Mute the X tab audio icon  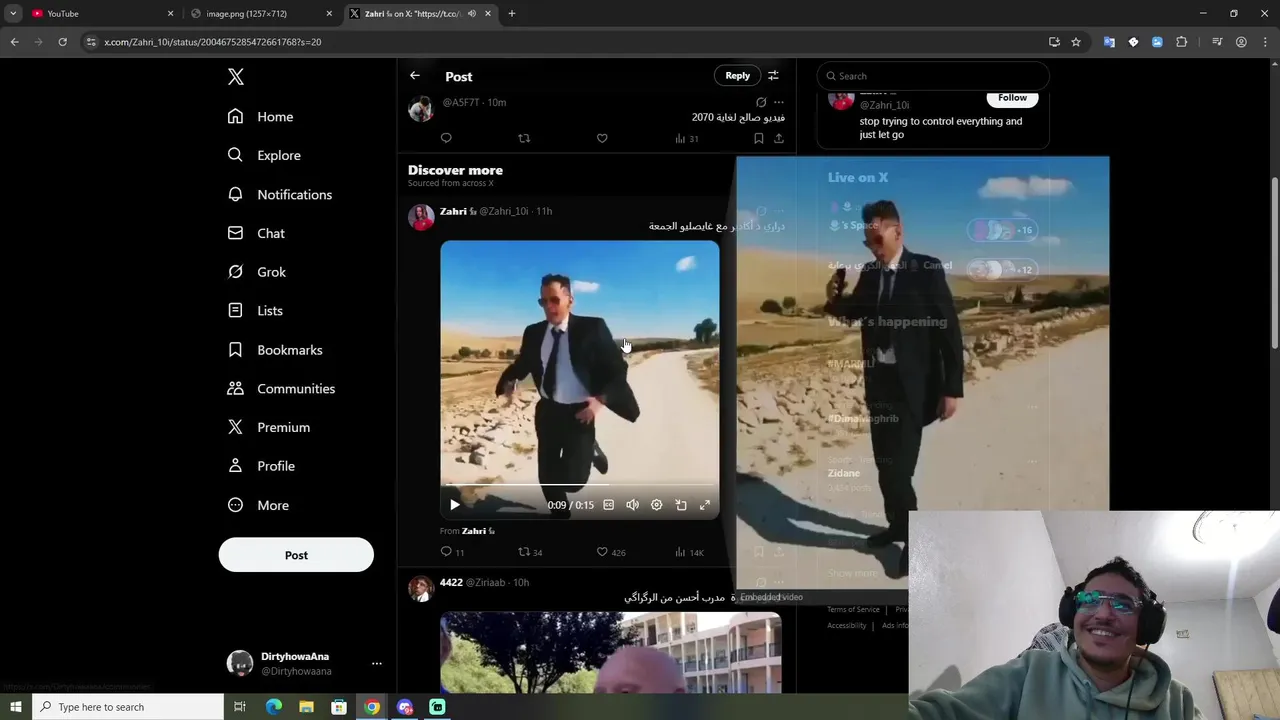coord(471,14)
